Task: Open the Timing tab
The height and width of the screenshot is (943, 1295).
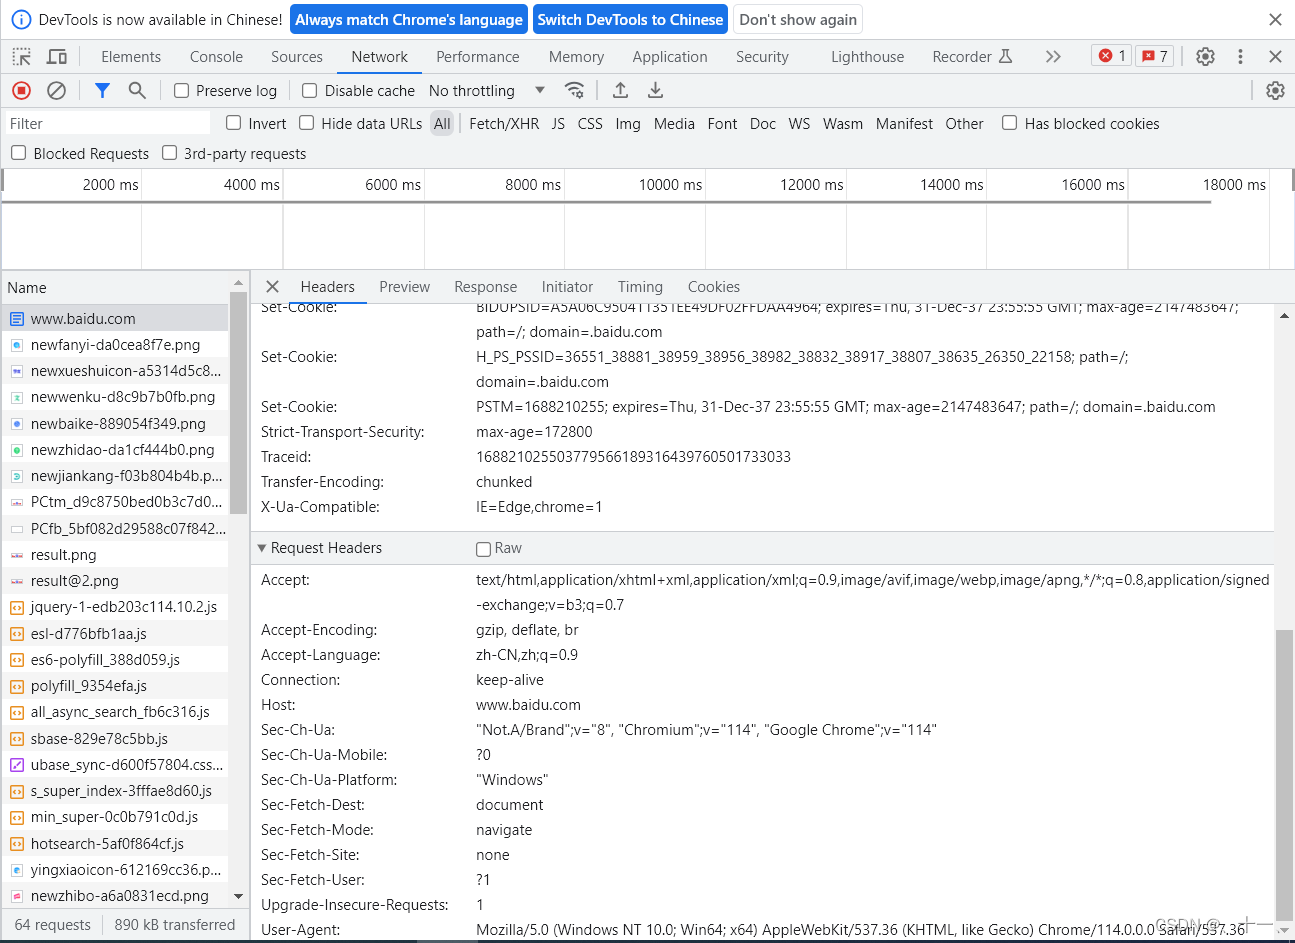Action: pos(640,287)
